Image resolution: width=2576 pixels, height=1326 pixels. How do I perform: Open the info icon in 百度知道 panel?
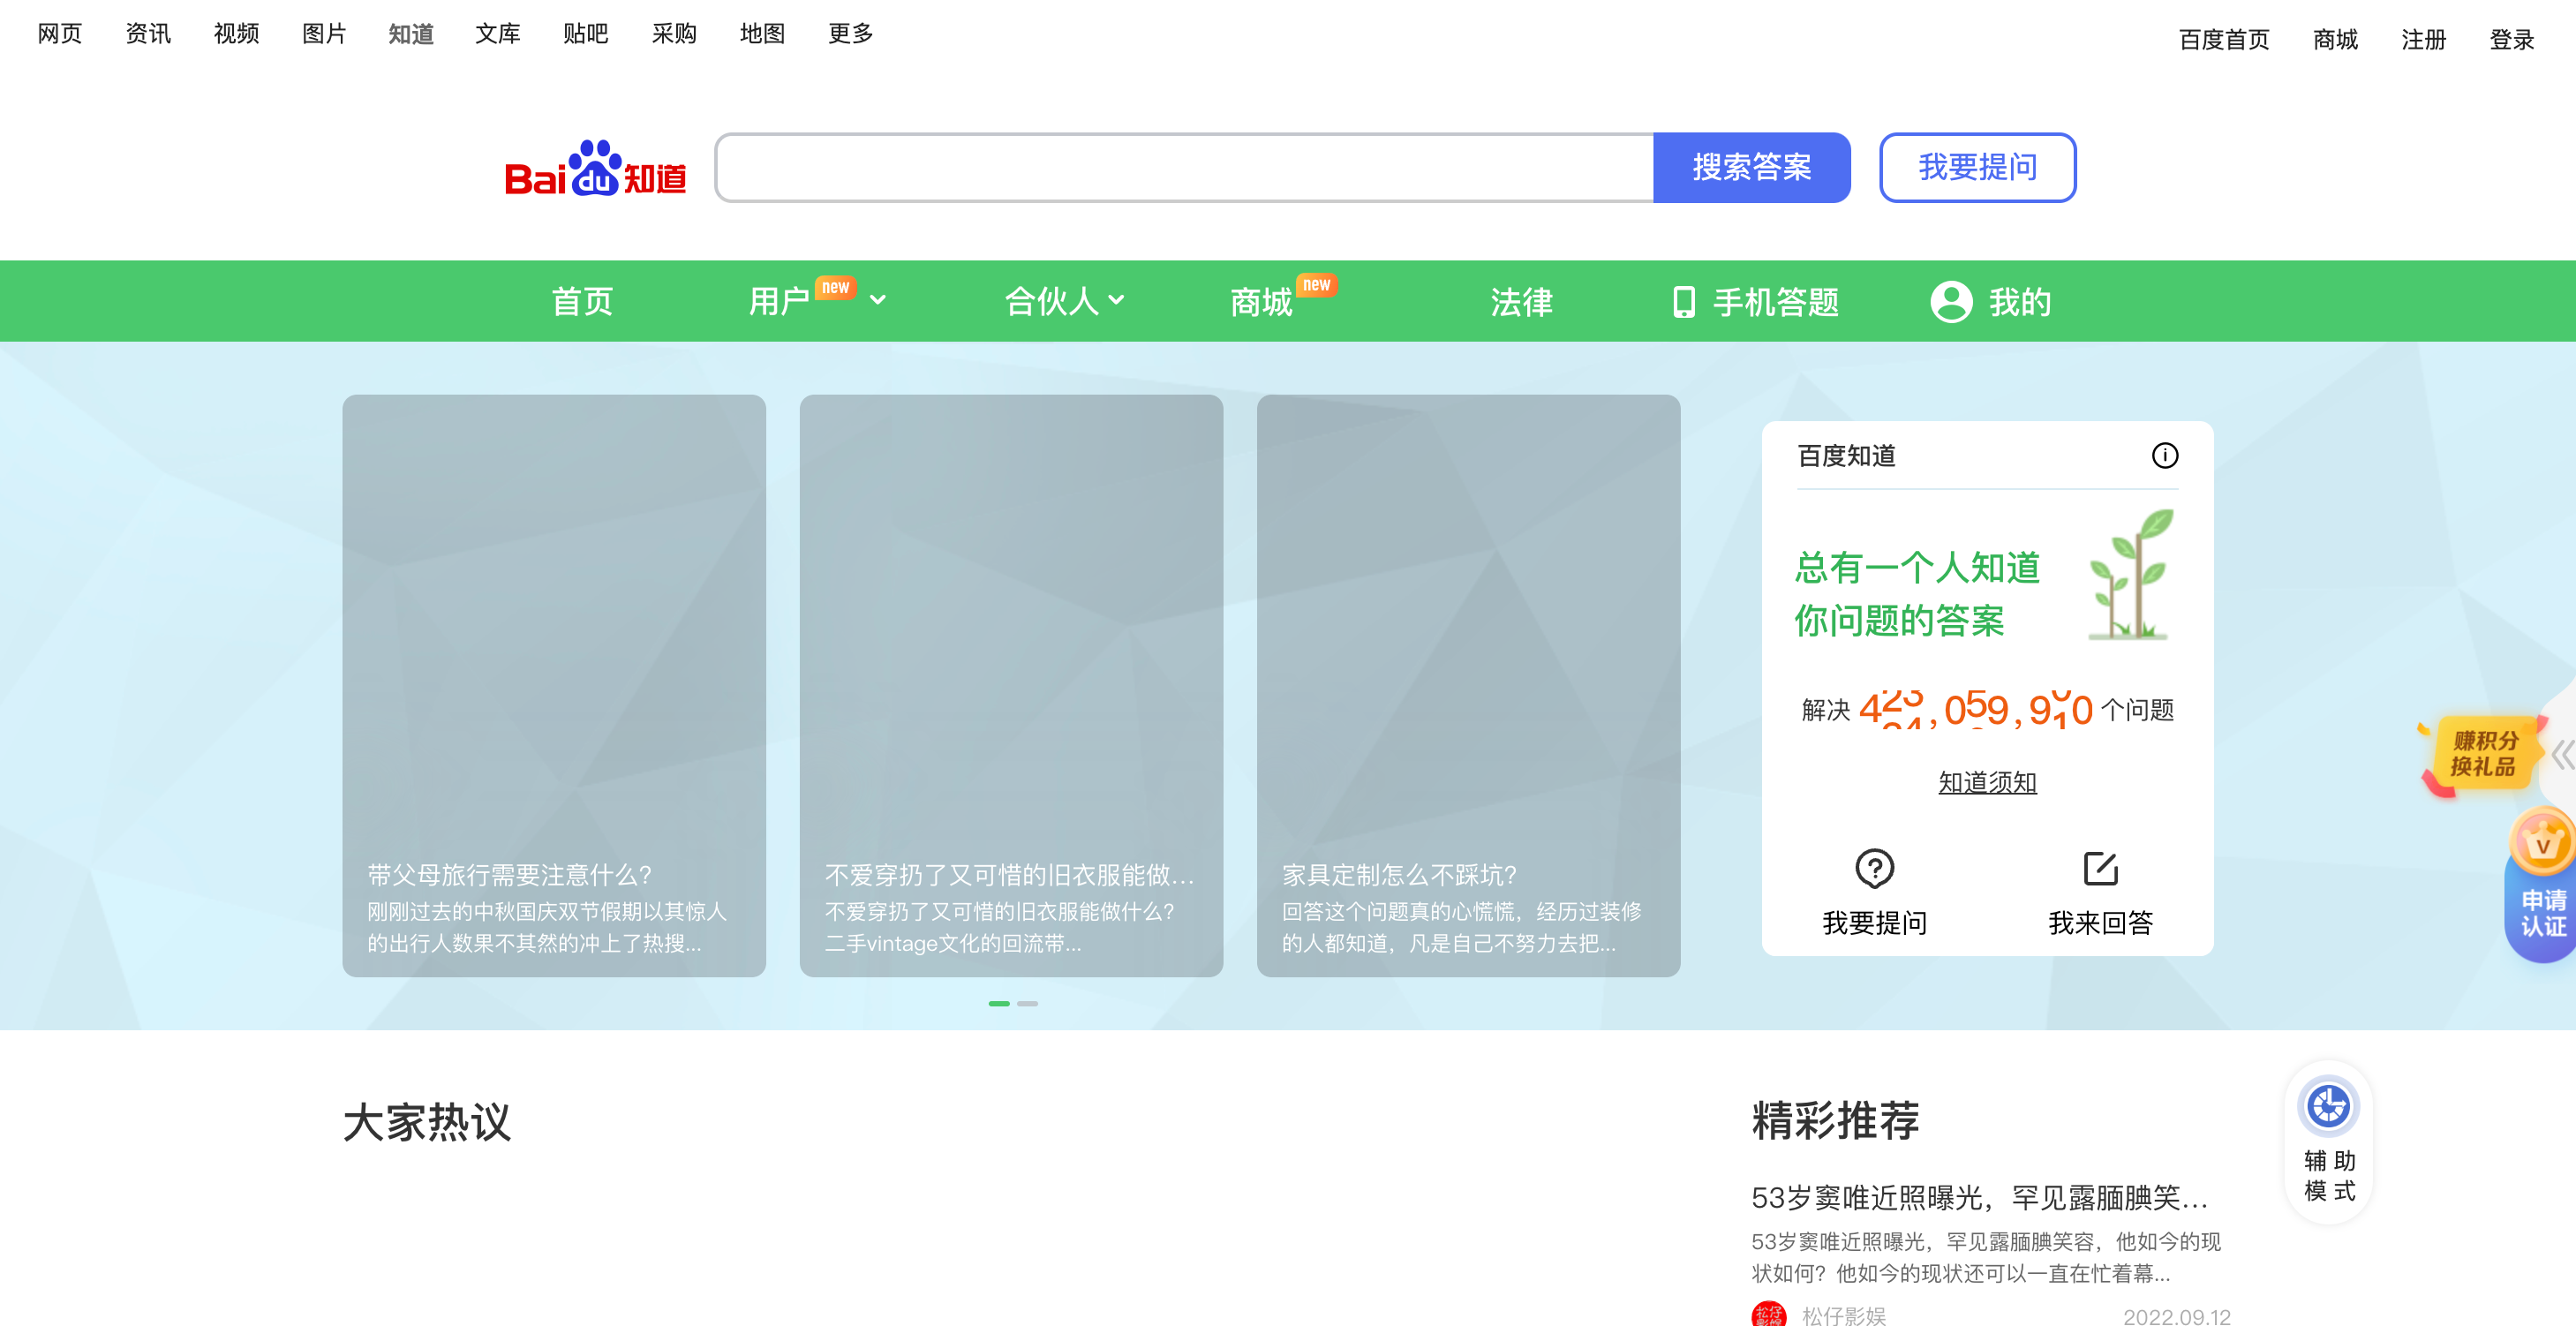pyautogui.click(x=2167, y=456)
